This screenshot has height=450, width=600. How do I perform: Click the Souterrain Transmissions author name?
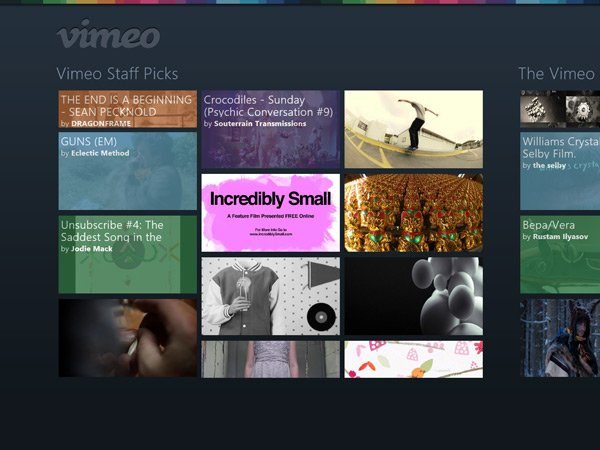click(260, 124)
